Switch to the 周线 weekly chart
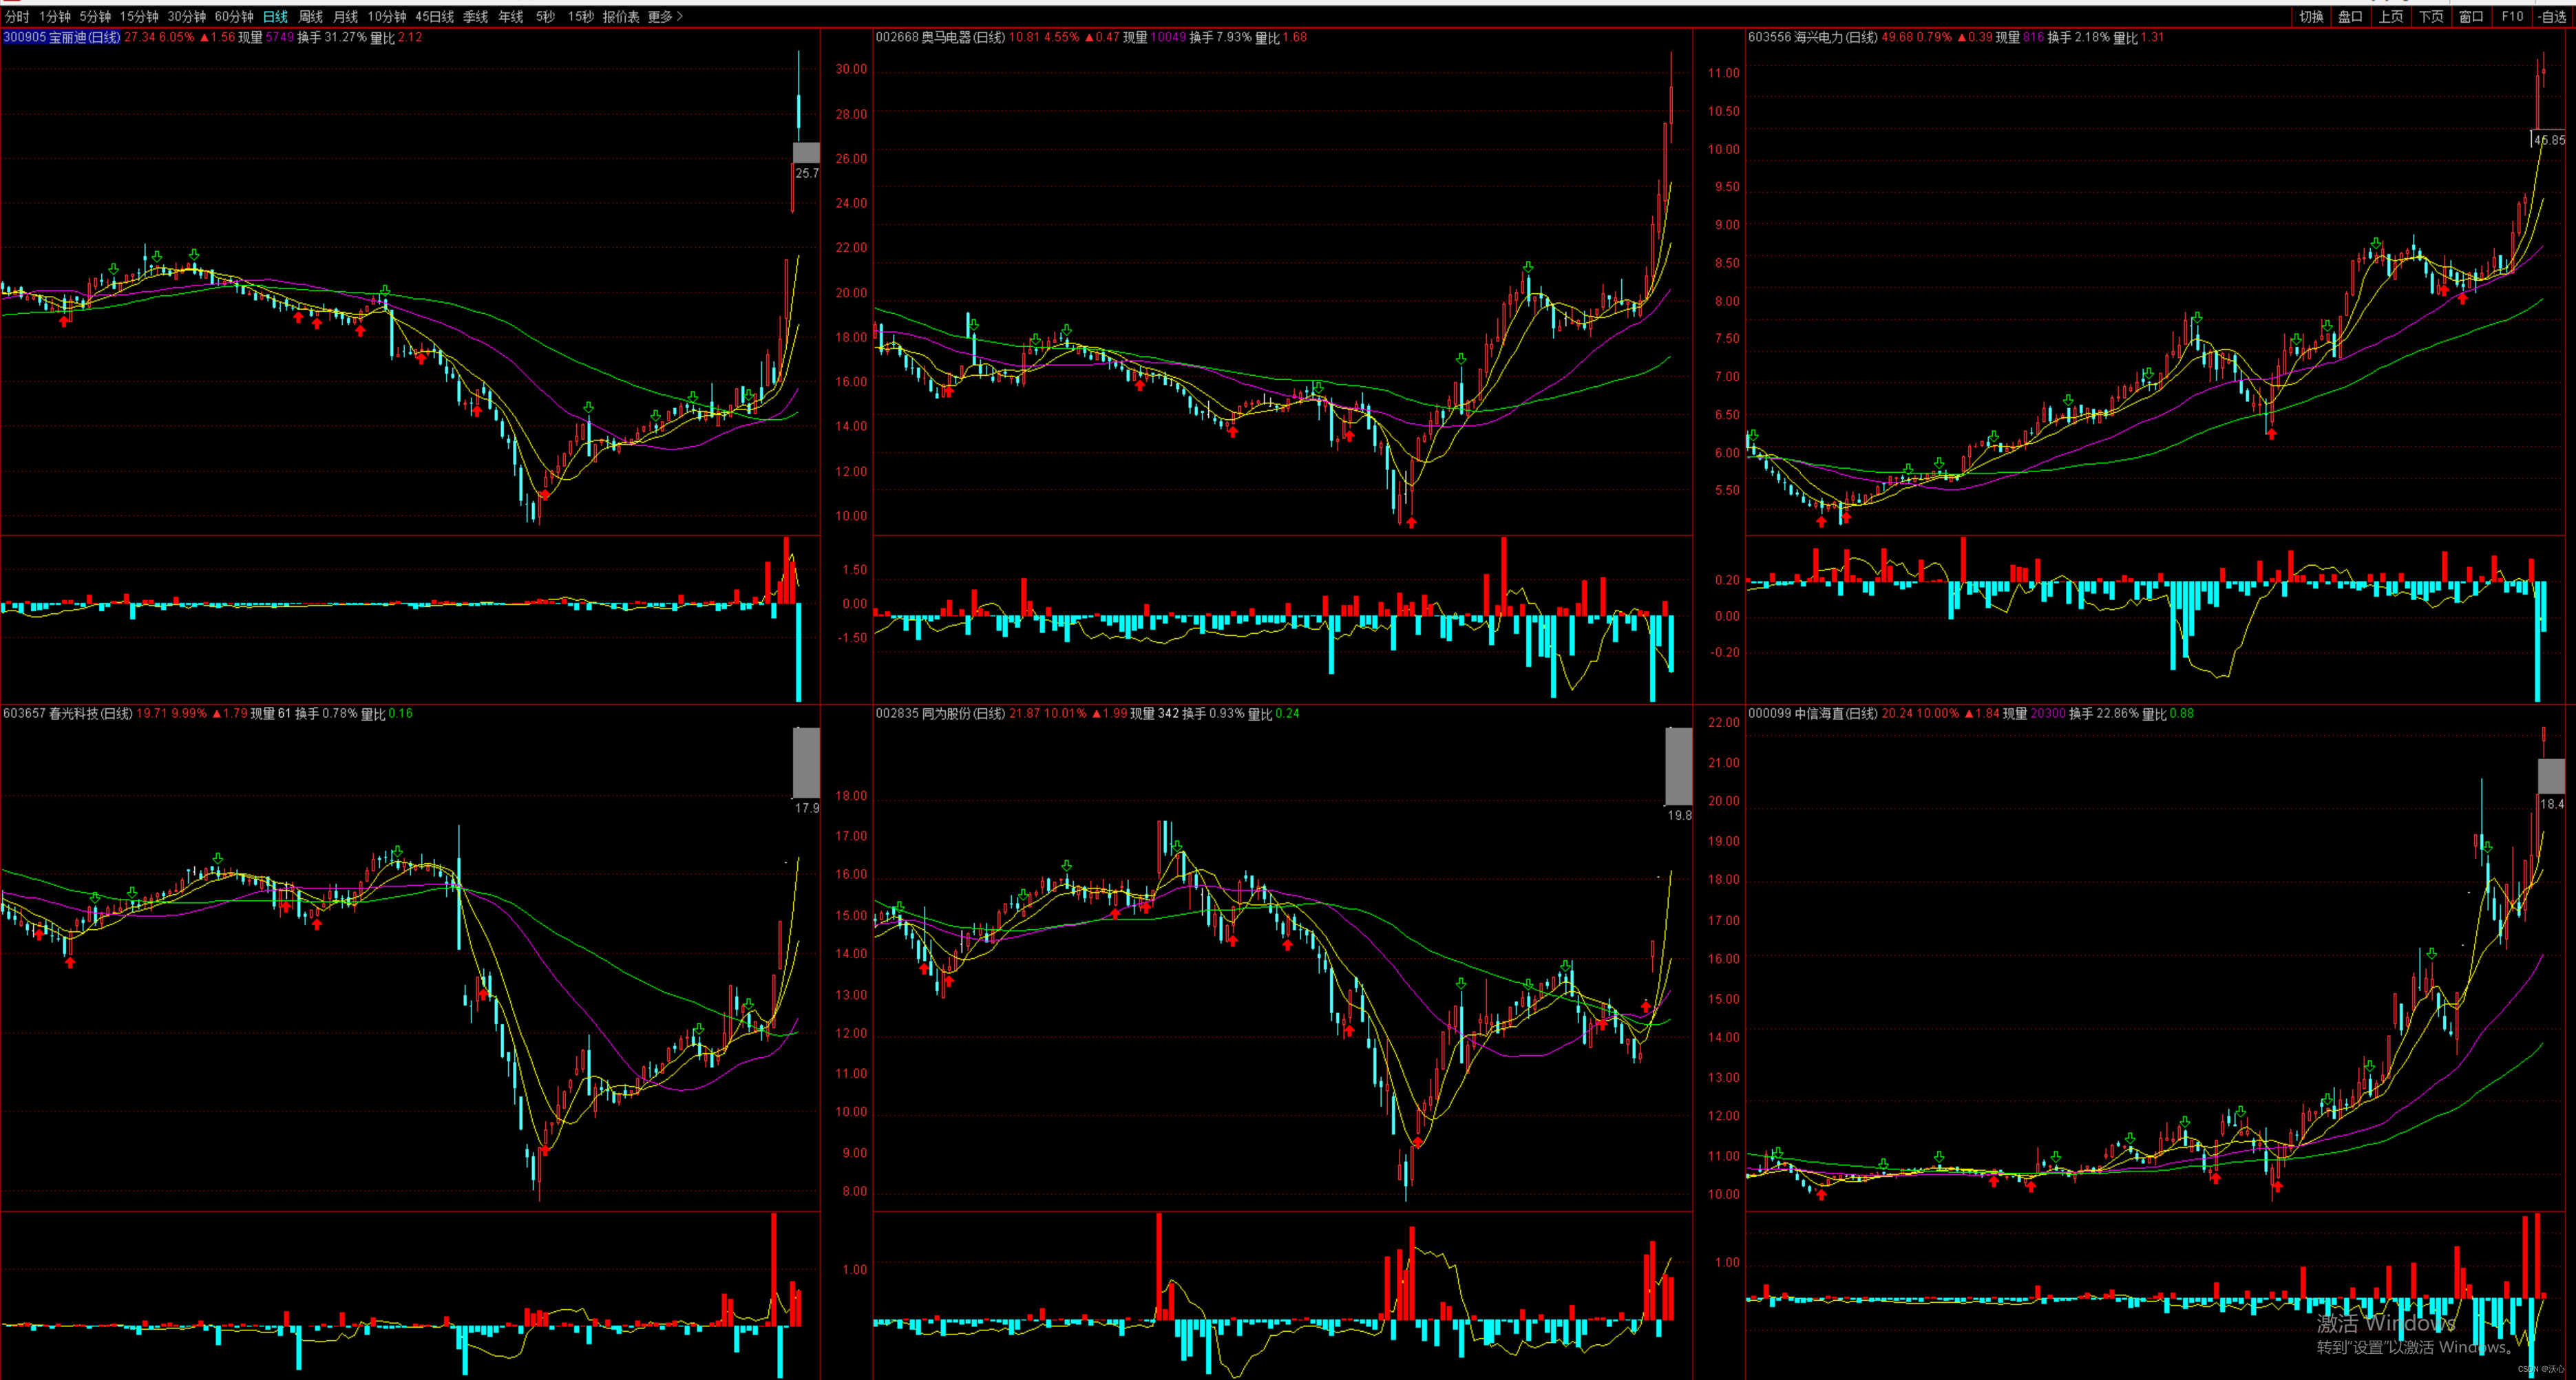Viewport: 2576px width, 1380px height. coord(311,17)
